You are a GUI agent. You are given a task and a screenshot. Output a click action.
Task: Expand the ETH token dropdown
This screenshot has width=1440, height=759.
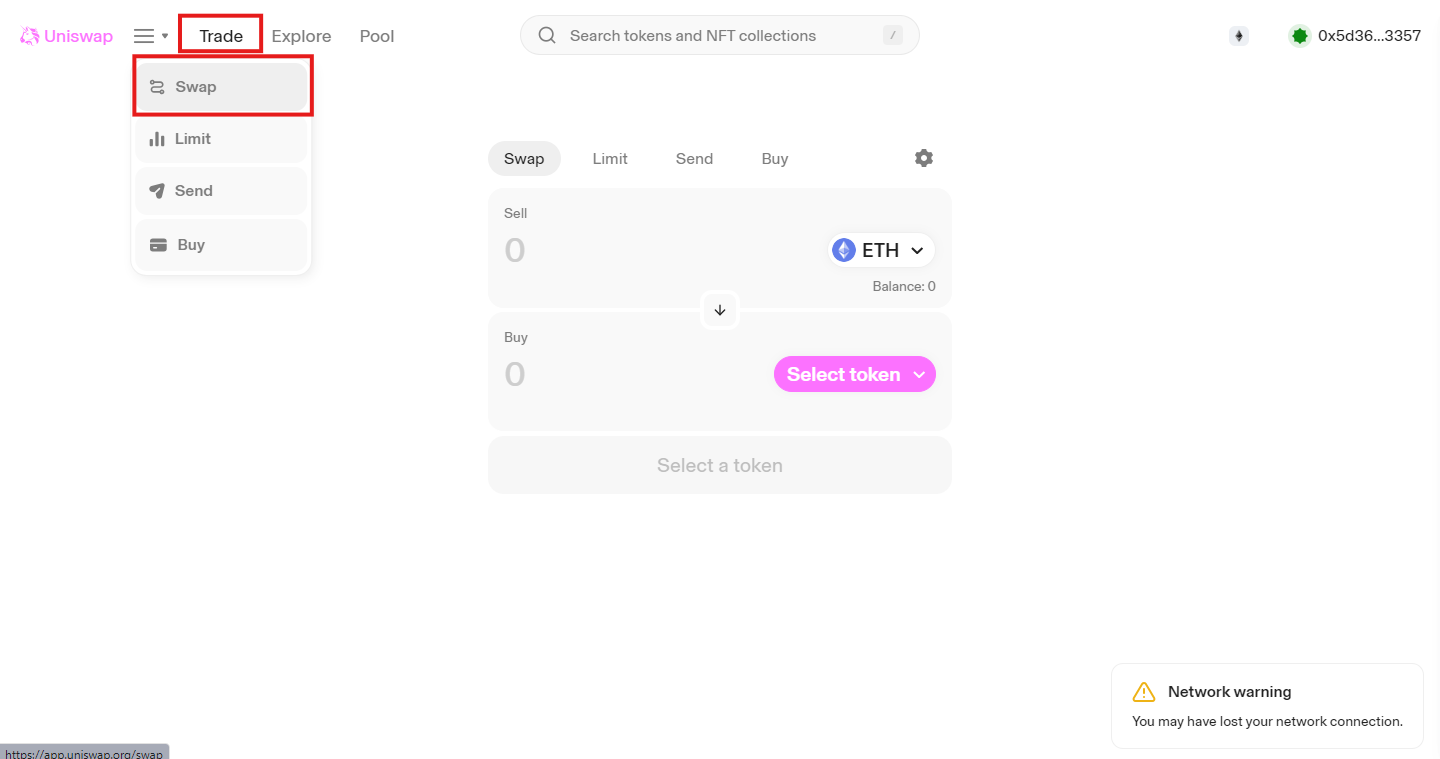tap(881, 250)
